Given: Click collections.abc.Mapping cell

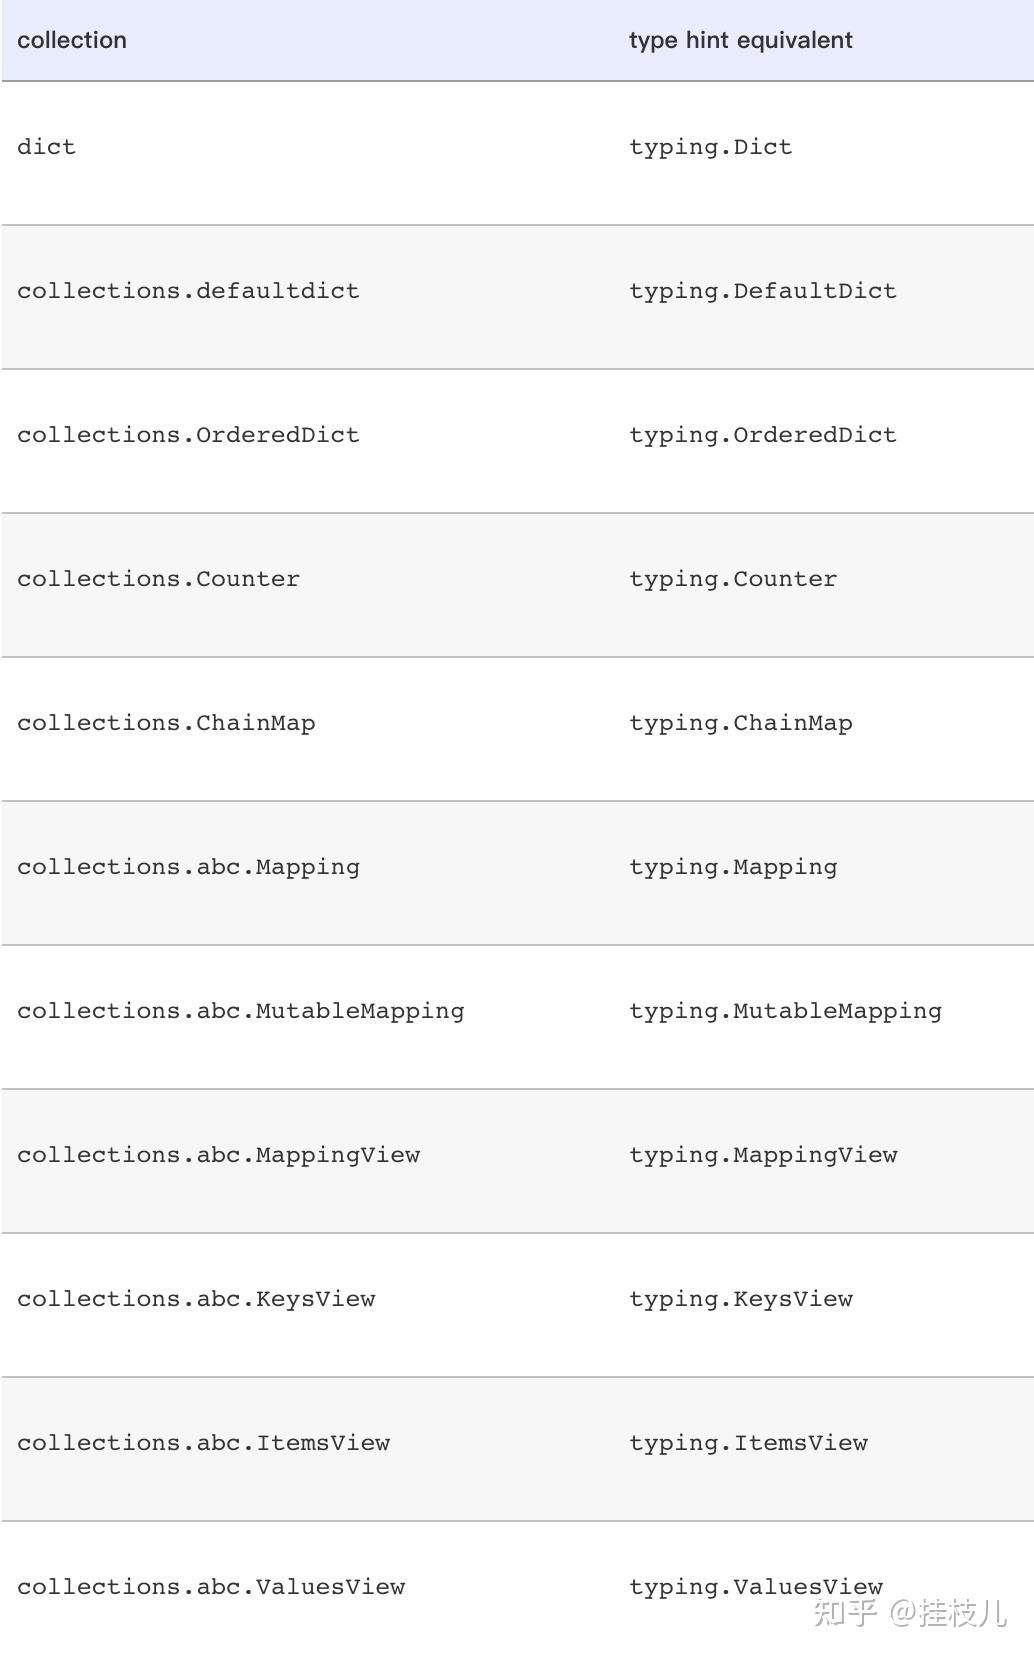Looking at the screenshot, I should pos(188,867).
